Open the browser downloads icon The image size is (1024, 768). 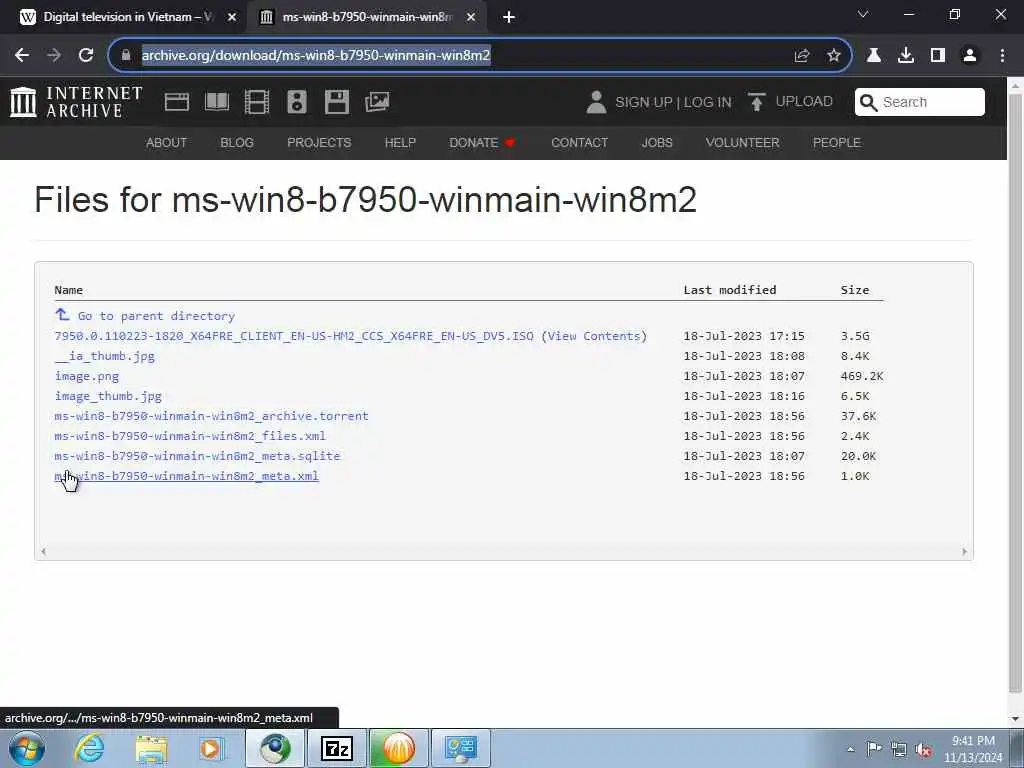905,56
